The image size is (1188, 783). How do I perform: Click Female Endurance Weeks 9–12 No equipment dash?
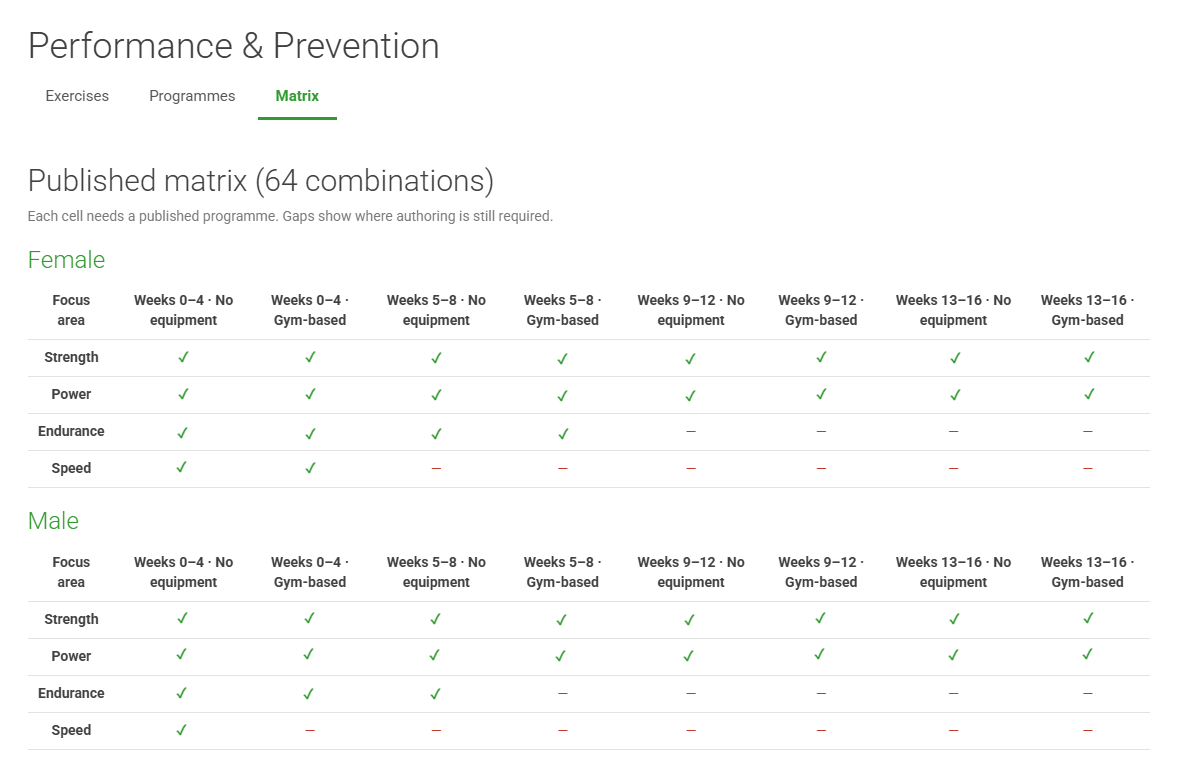pyautogui.click(x=690, y=431)
